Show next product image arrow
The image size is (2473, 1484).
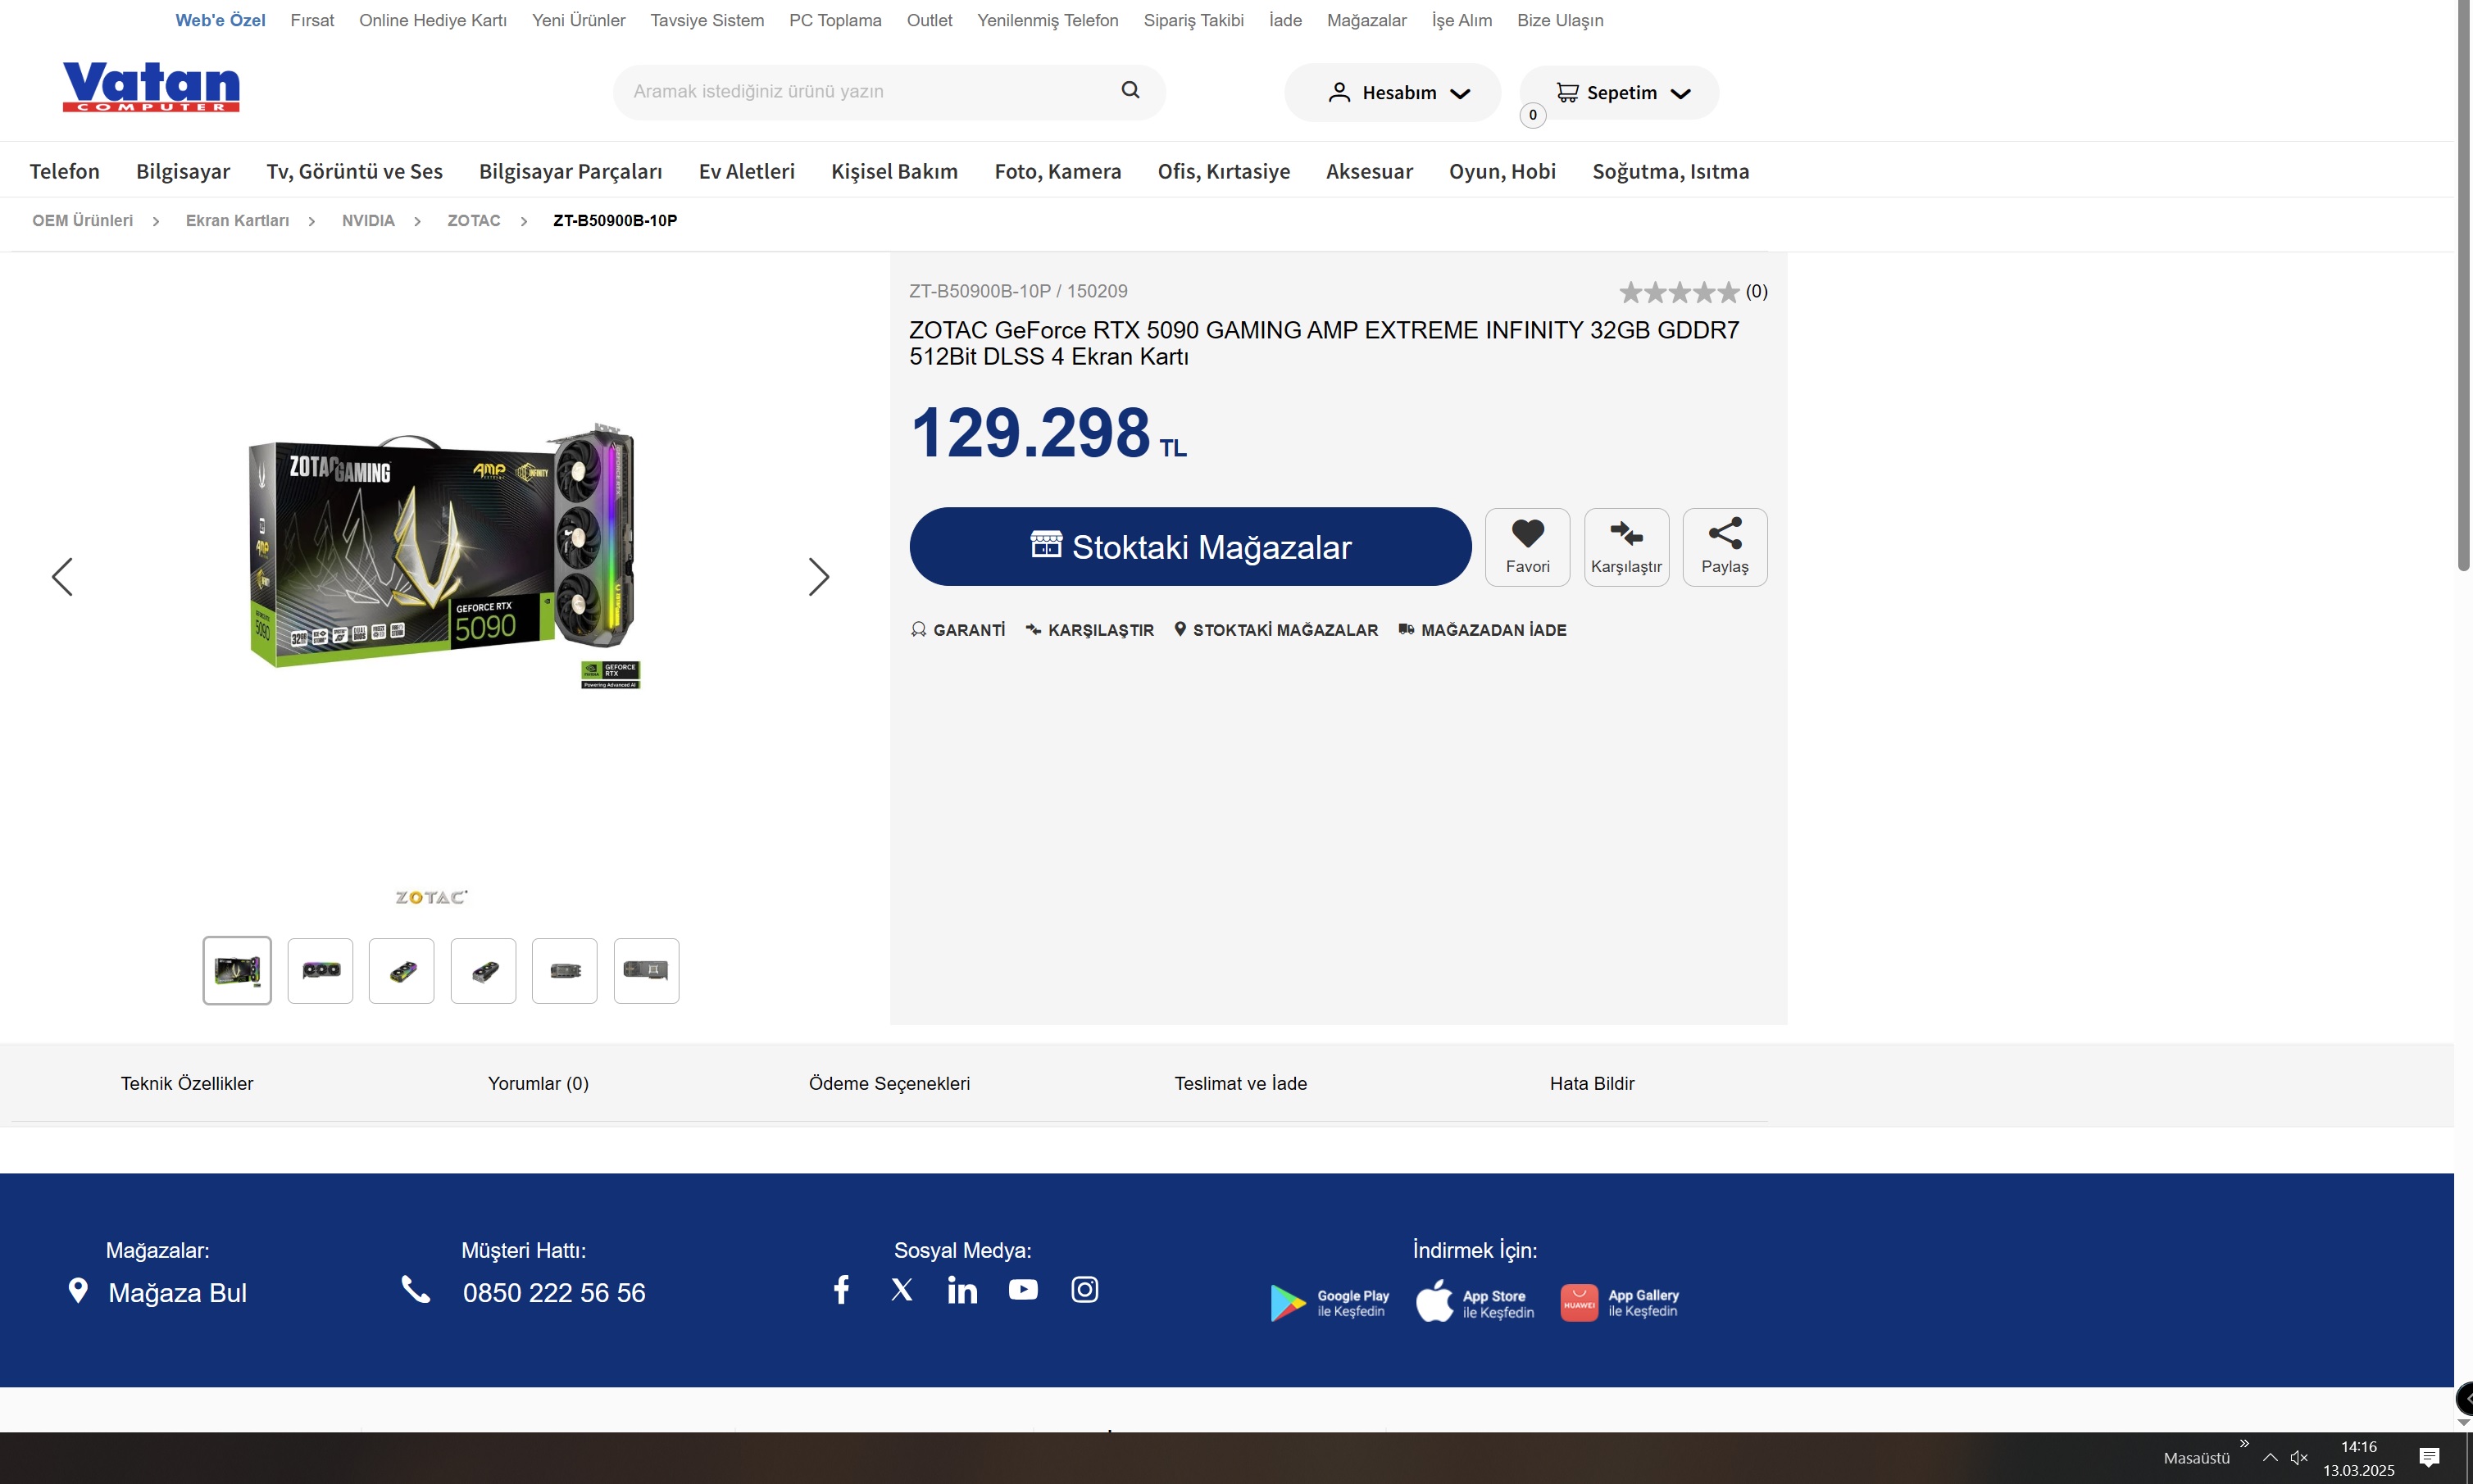819,577
